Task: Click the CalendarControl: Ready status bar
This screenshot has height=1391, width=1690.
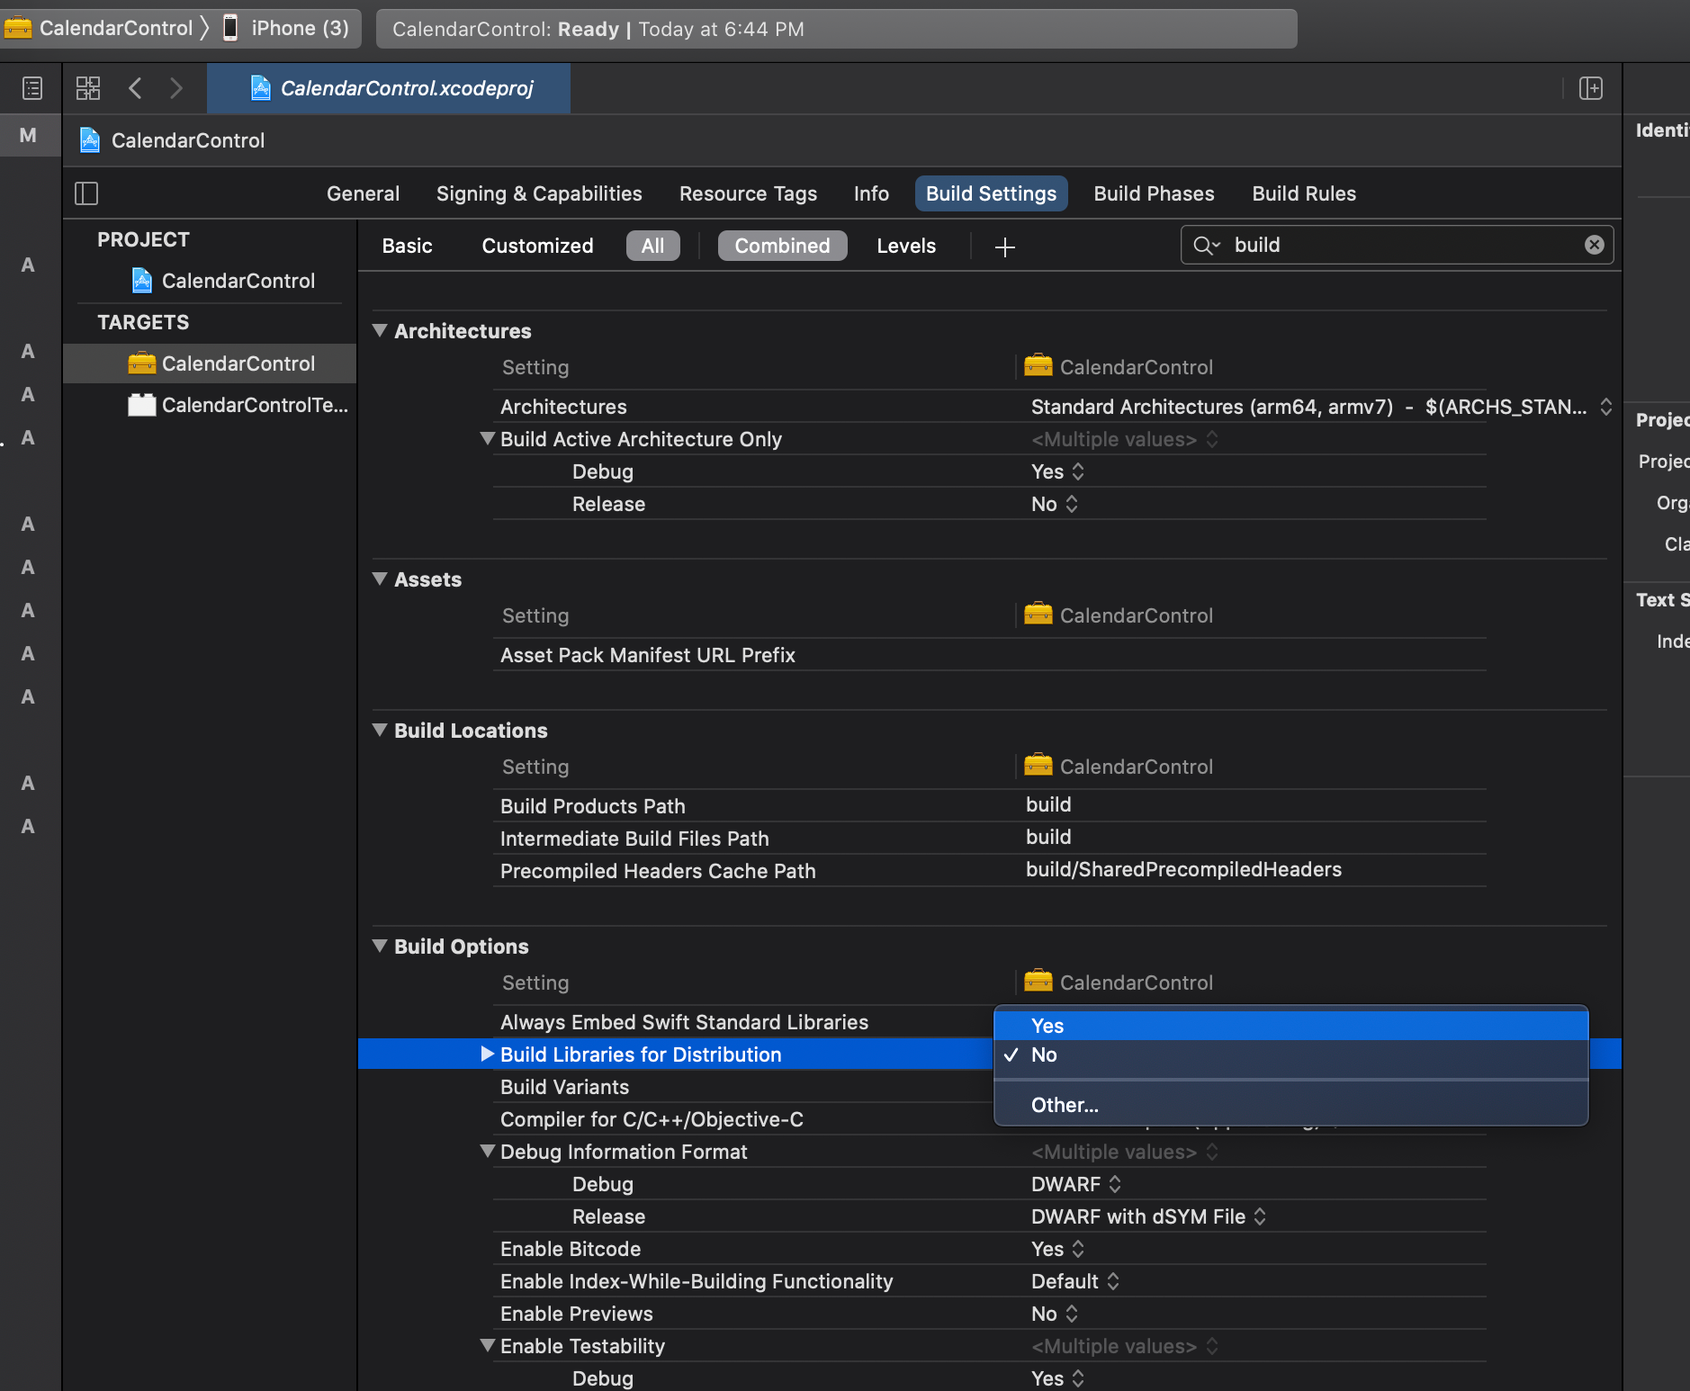Action: pyautogui.click(x=836, y=29)
